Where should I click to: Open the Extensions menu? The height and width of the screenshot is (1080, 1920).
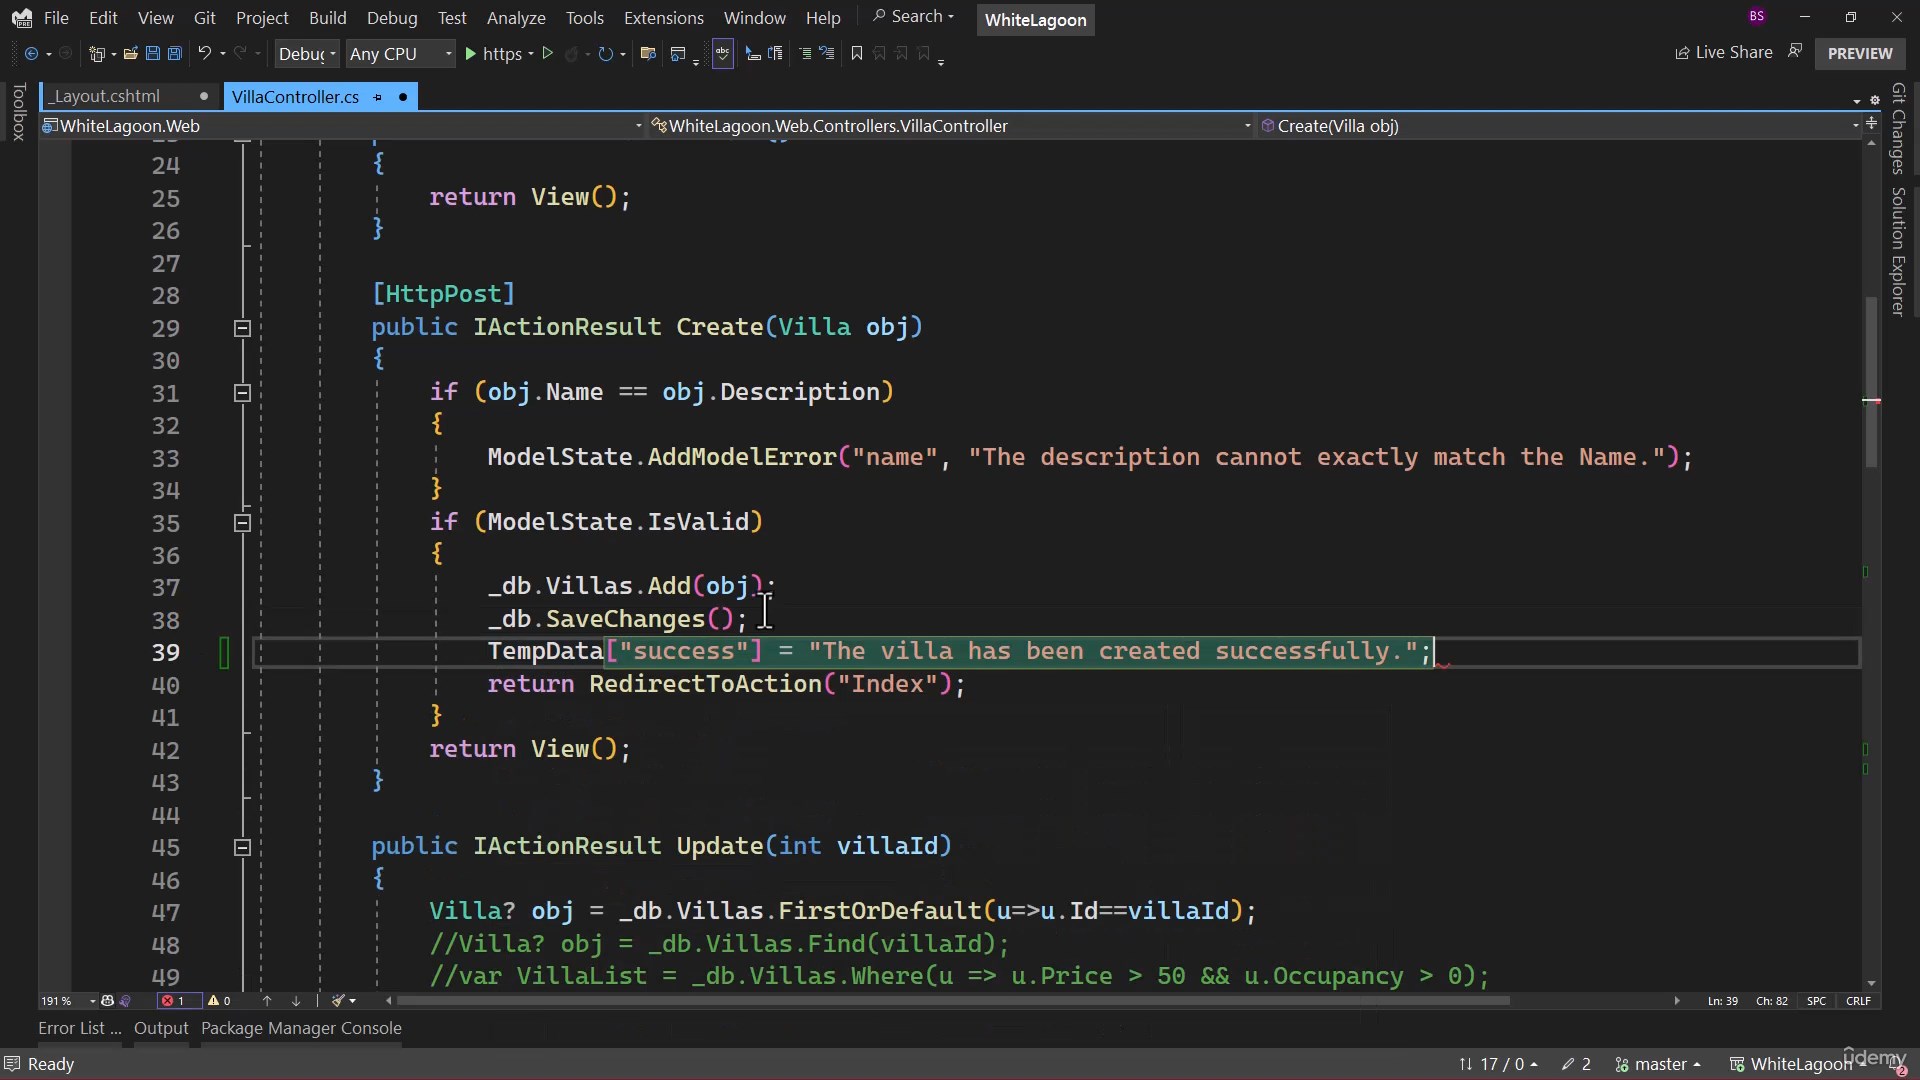[663, 18]
